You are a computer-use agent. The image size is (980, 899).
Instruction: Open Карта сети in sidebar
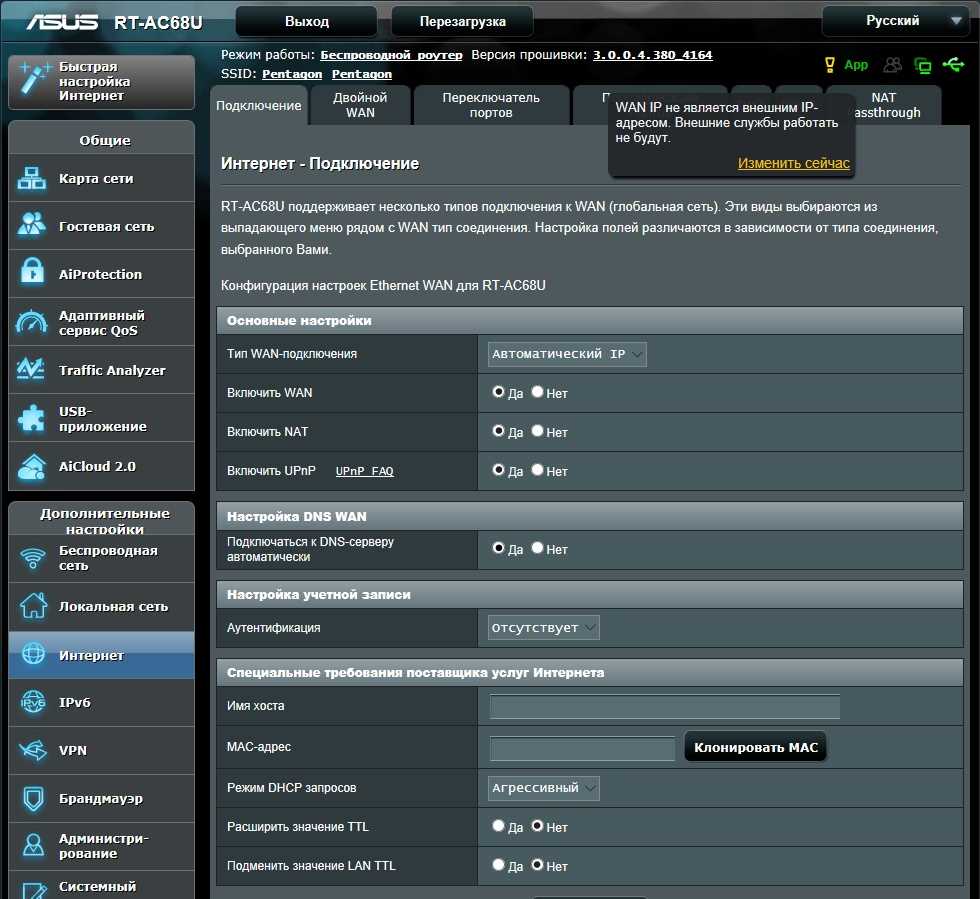tap(101, 178)
